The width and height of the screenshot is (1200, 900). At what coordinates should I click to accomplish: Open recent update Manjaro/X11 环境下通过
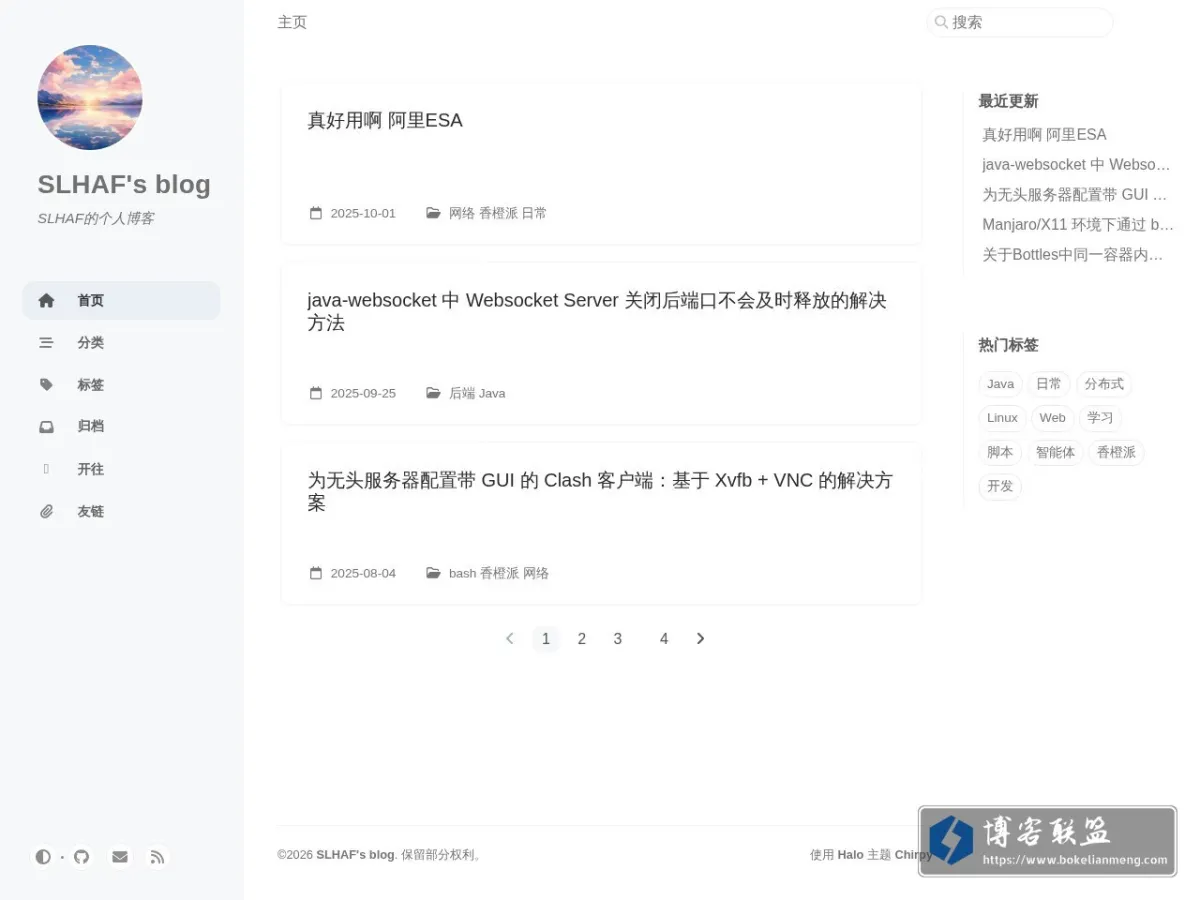[1078, 224]
